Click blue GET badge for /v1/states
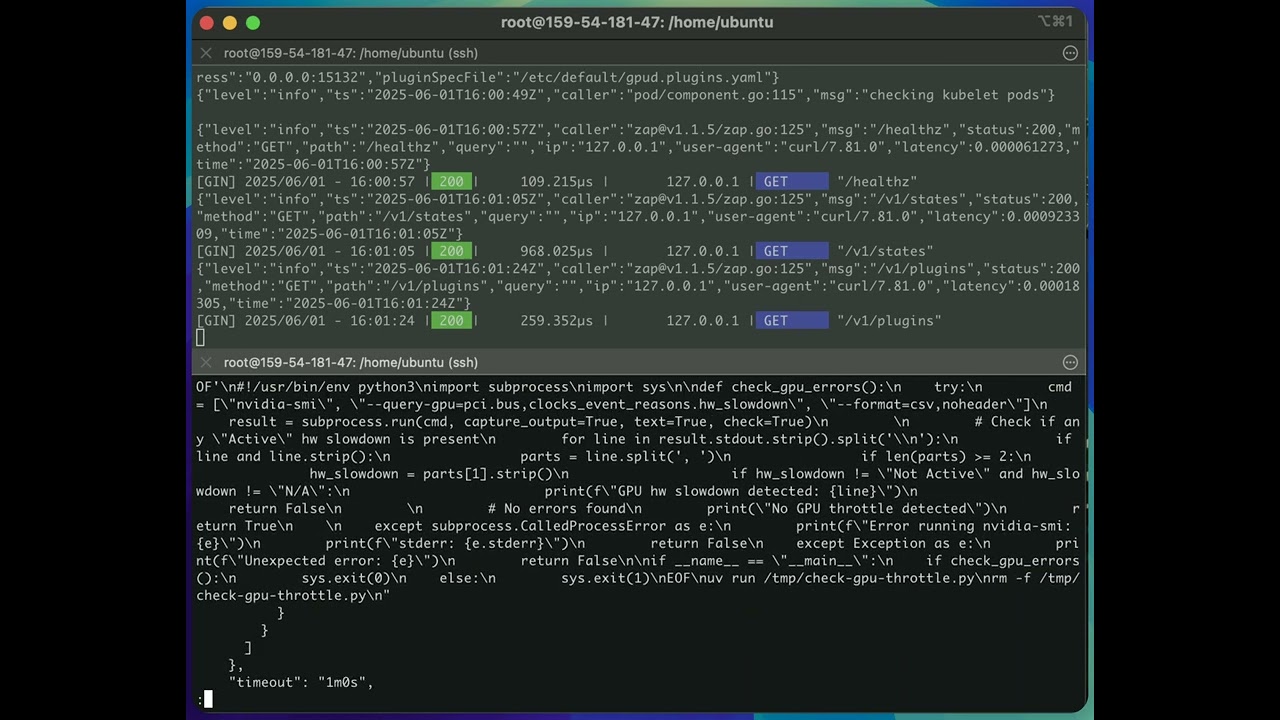The image size is (1280, 720). [x=792, y=251]
